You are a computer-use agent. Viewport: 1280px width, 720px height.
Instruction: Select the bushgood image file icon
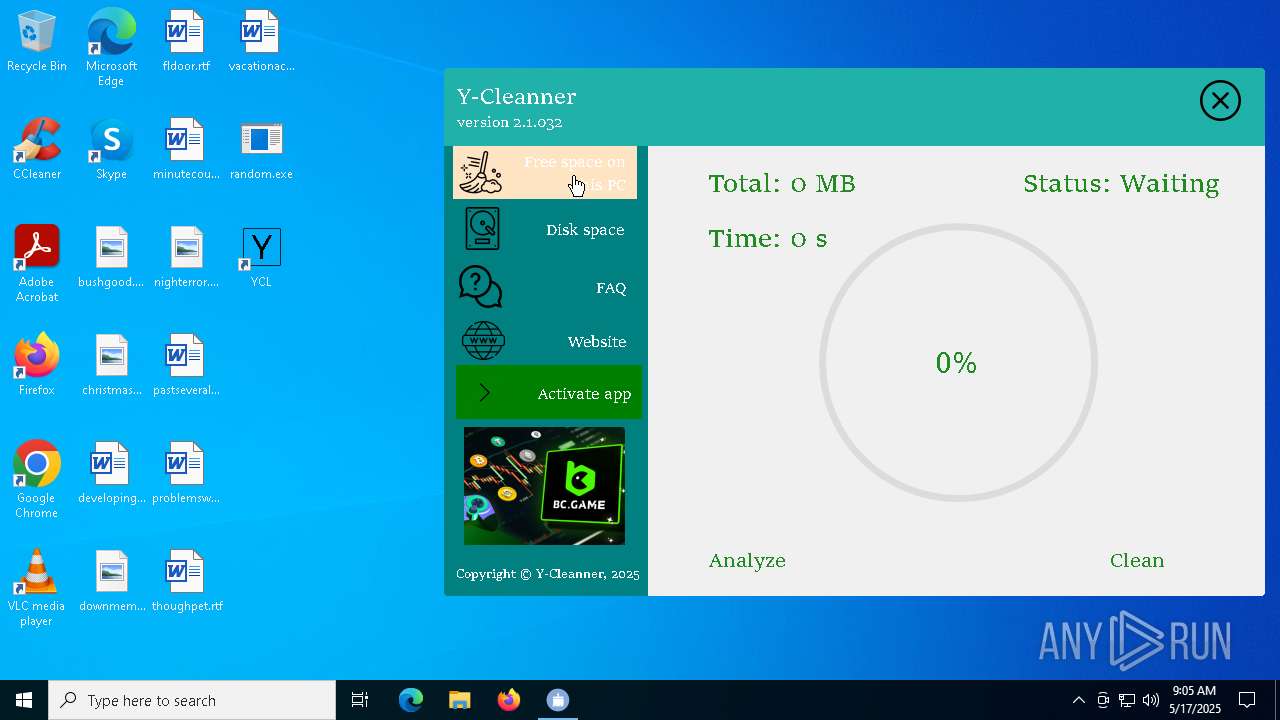(111, 258)
